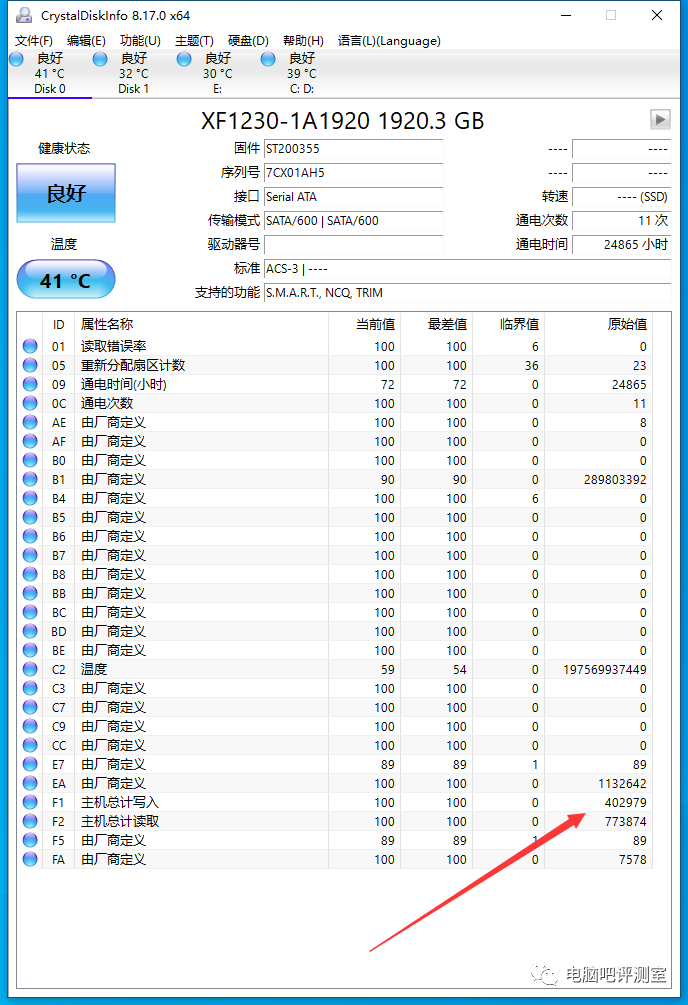Click the 当前值 column header
The height and width of the screenshot is (1005, 688).
[x=375, y=324]
